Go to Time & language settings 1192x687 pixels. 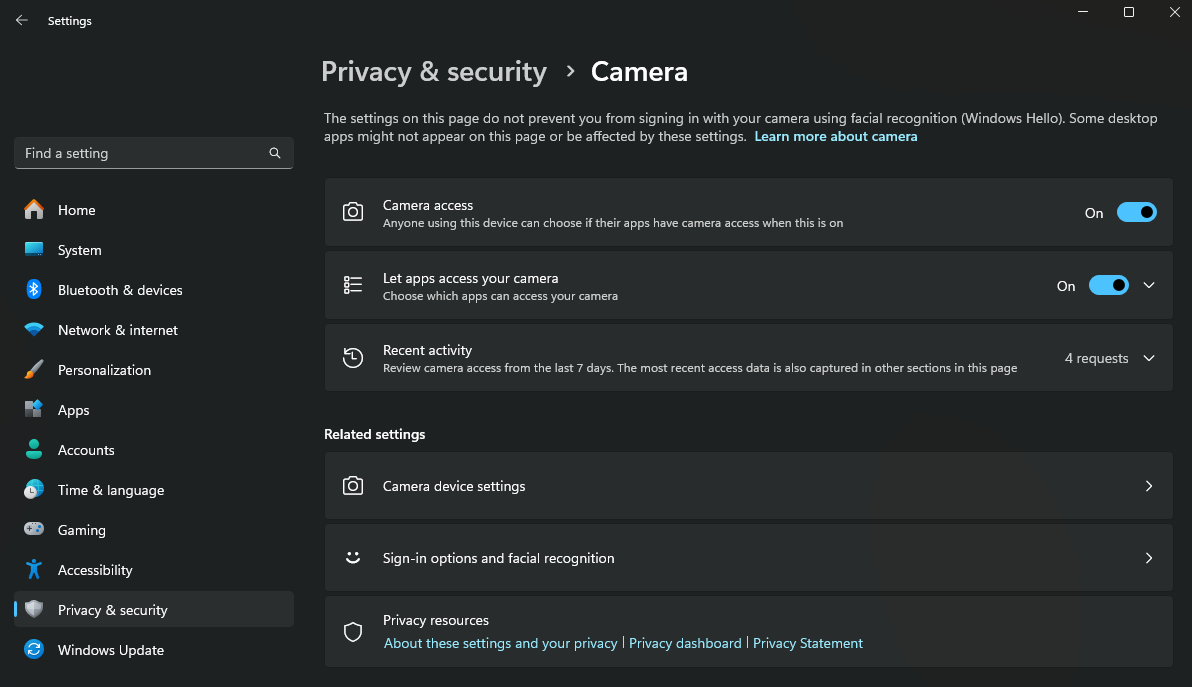(x=110, y=490)
